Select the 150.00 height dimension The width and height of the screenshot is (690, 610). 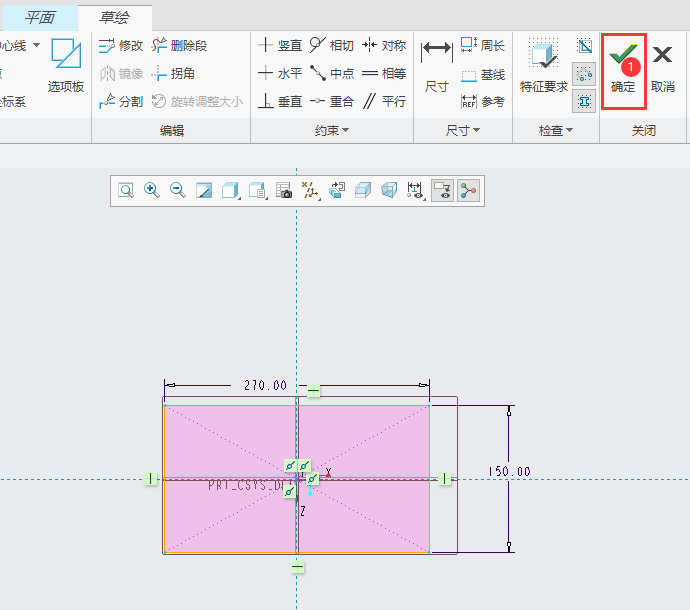510,472
